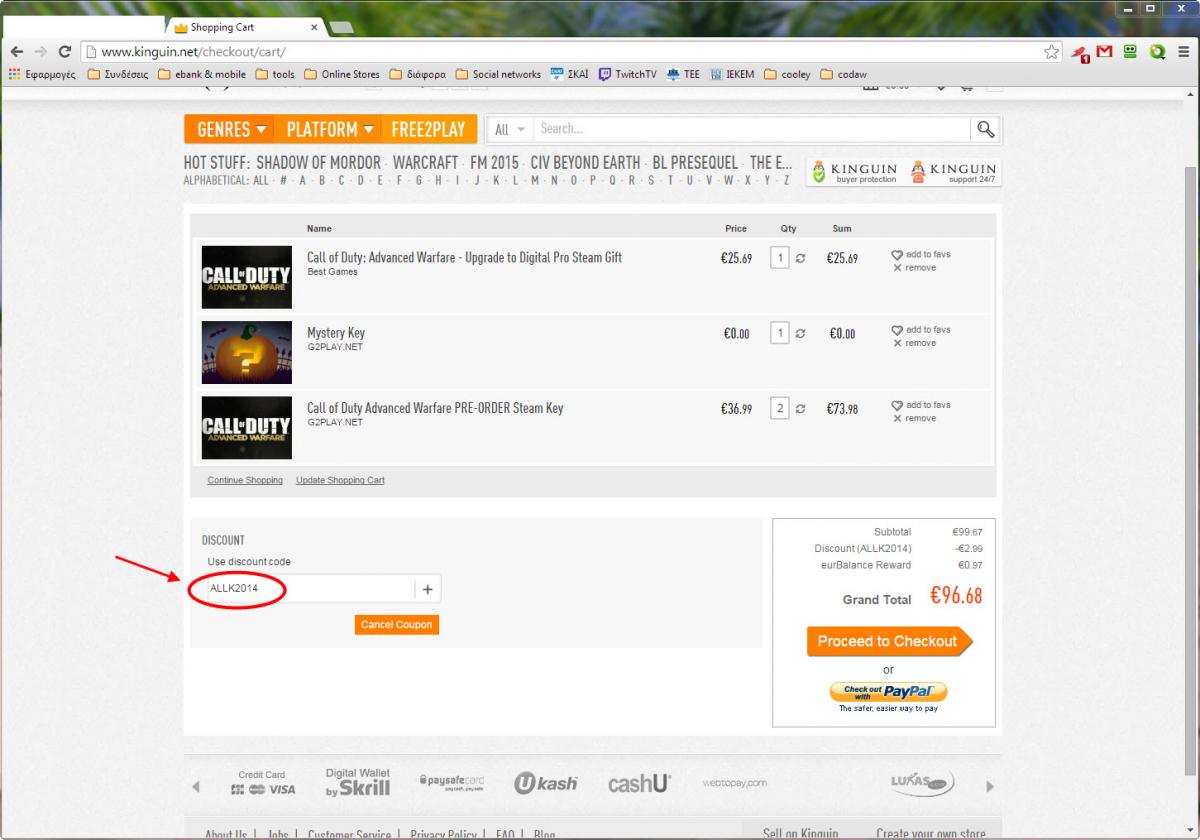Screen dimensions: 1200x840
Task: Refresh quantity for the Digital Pro Steam Gift
Action: 799,259
